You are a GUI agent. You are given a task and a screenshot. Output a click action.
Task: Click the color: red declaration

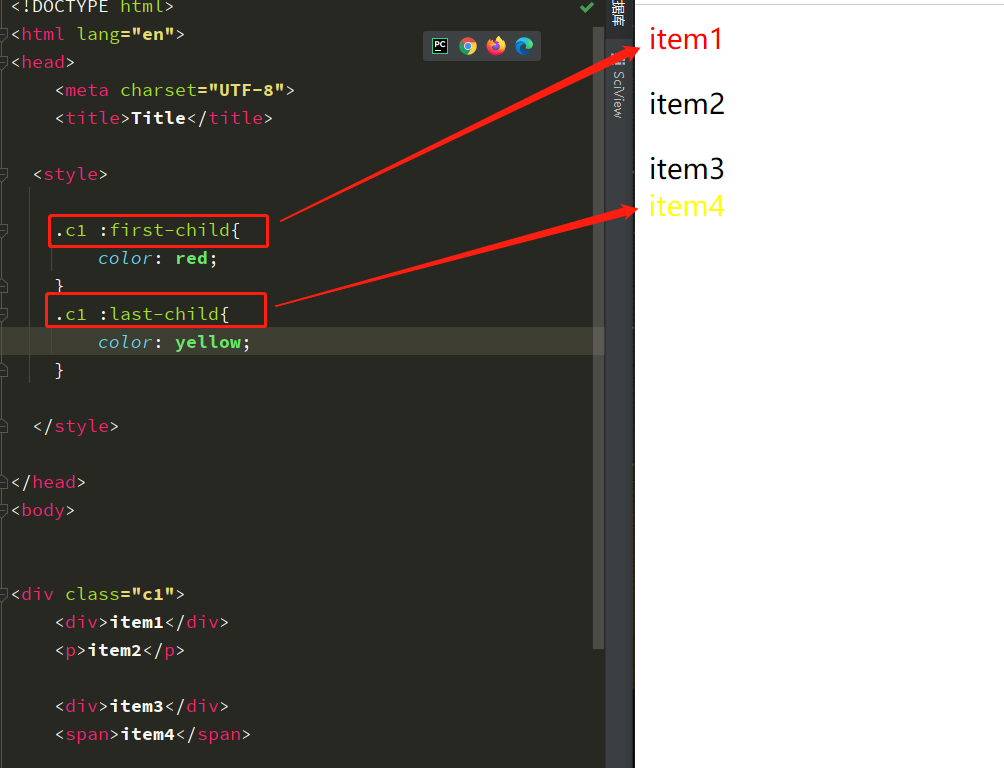point(158,258)
